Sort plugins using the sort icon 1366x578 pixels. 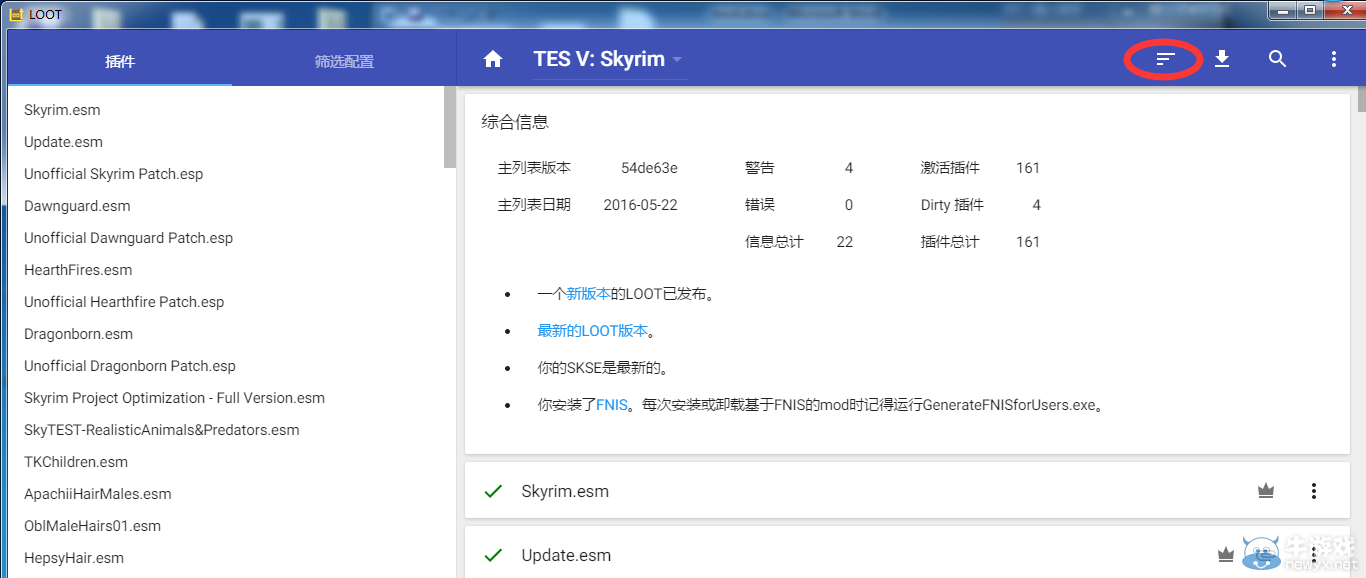1165,59
